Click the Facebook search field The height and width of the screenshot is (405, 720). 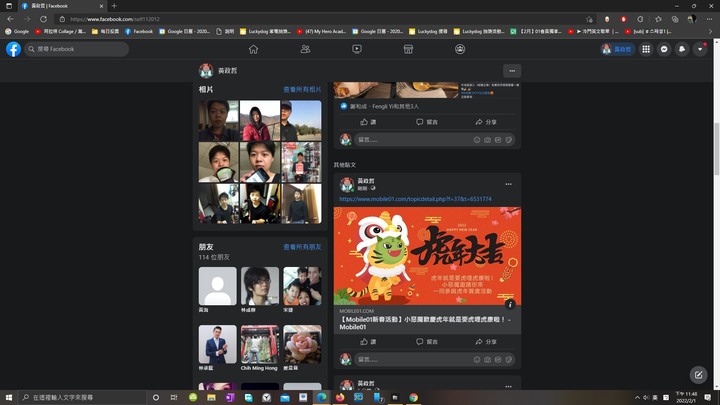pos(77,49)
